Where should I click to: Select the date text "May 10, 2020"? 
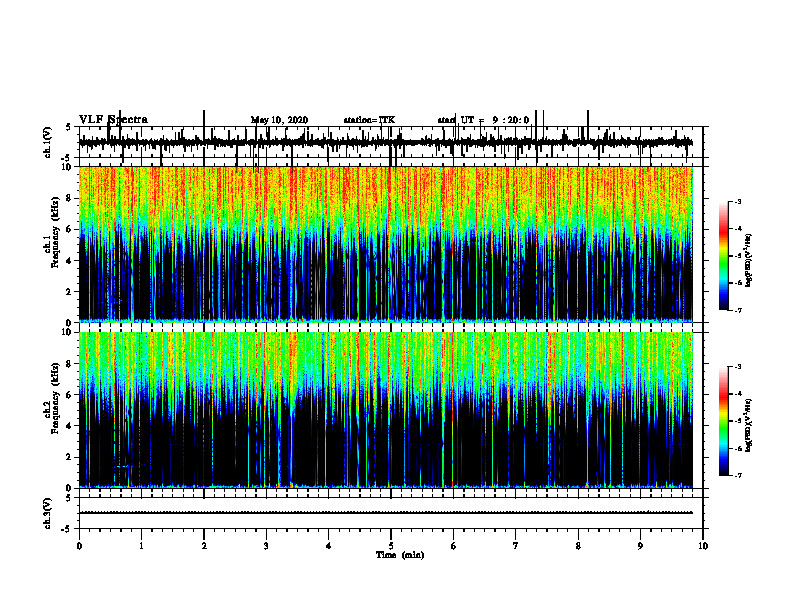coord(279,120)
